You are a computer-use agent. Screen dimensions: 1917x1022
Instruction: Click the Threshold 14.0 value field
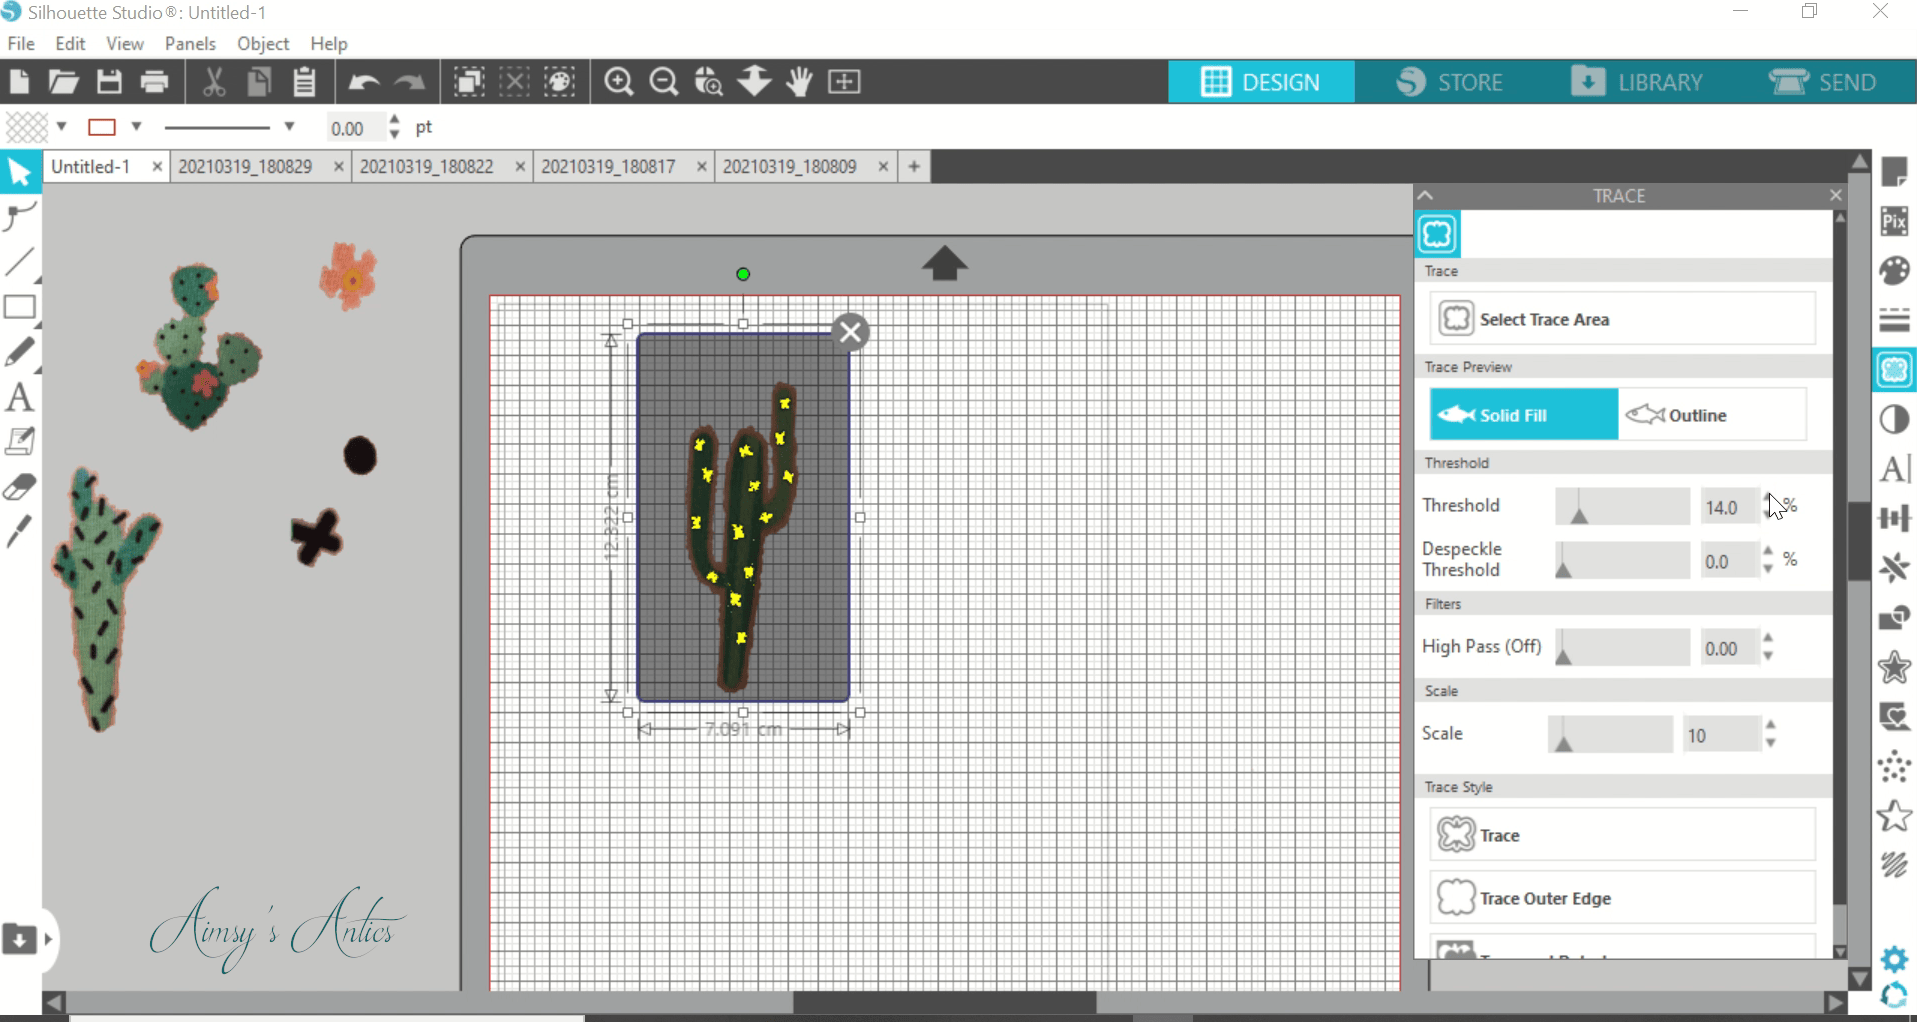click(x=1728, y=507)
